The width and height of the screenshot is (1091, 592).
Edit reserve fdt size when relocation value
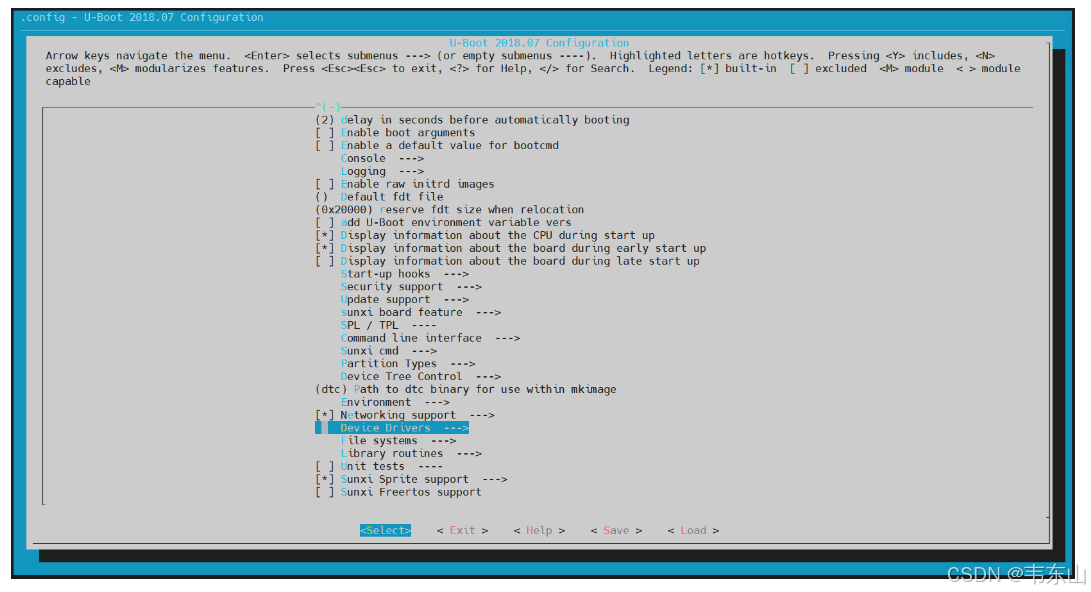click(449, 210)
